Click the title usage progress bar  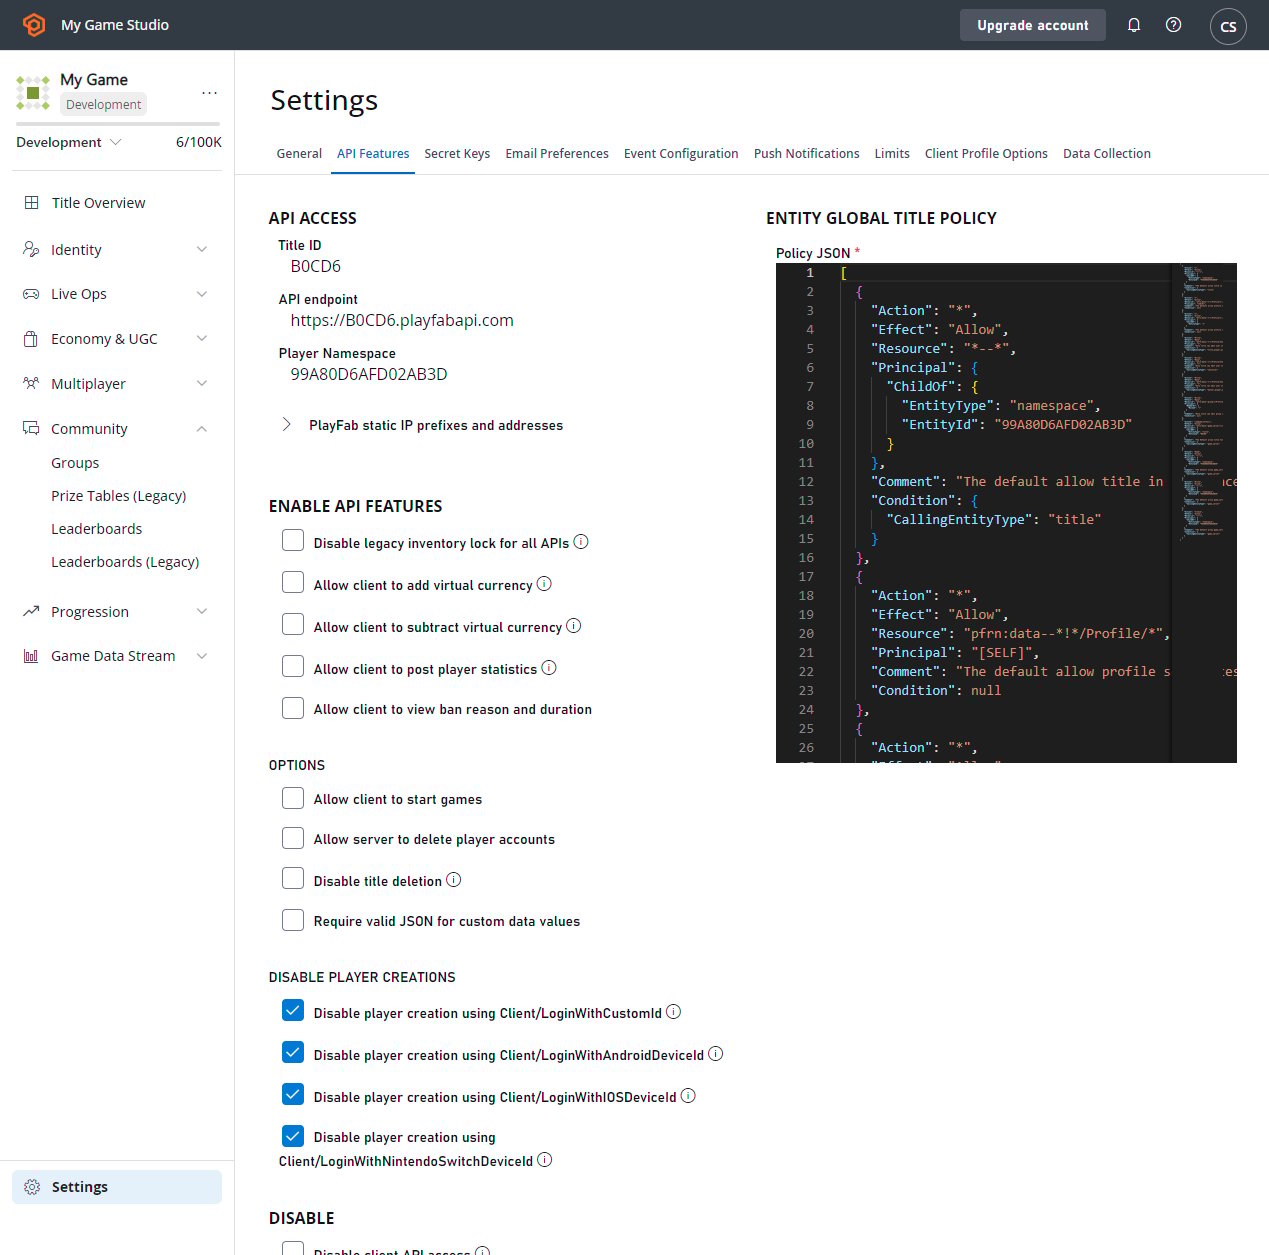pos(118,124)
